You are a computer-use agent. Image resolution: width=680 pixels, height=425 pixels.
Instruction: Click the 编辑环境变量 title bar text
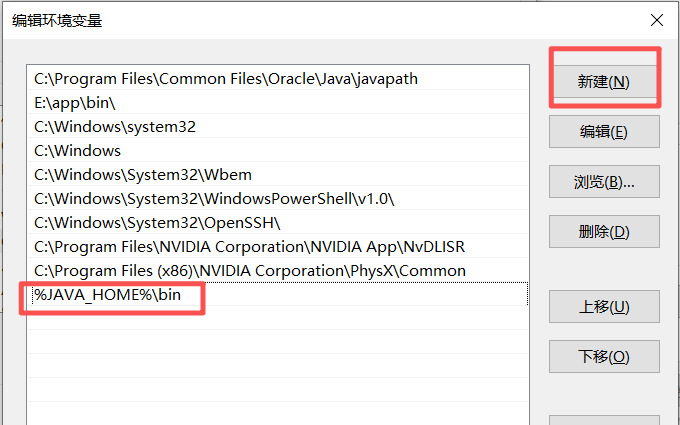(x=57, y=20)
